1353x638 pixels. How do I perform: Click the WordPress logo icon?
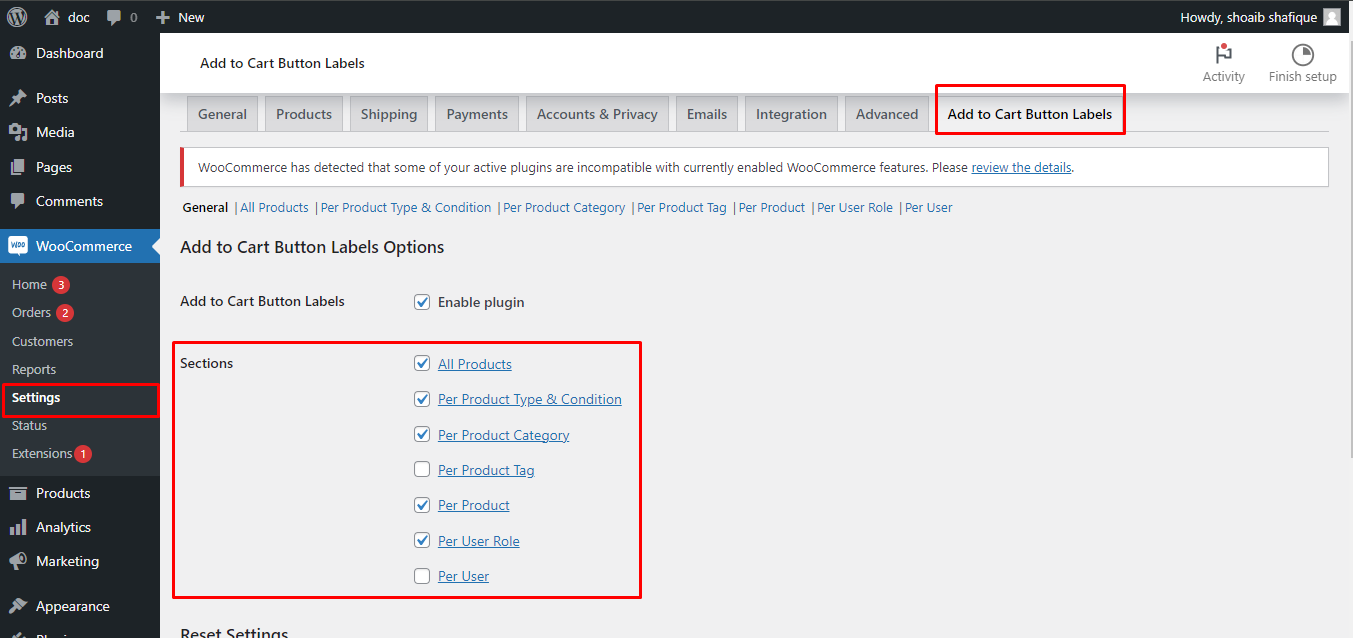(x=17, y=17)
